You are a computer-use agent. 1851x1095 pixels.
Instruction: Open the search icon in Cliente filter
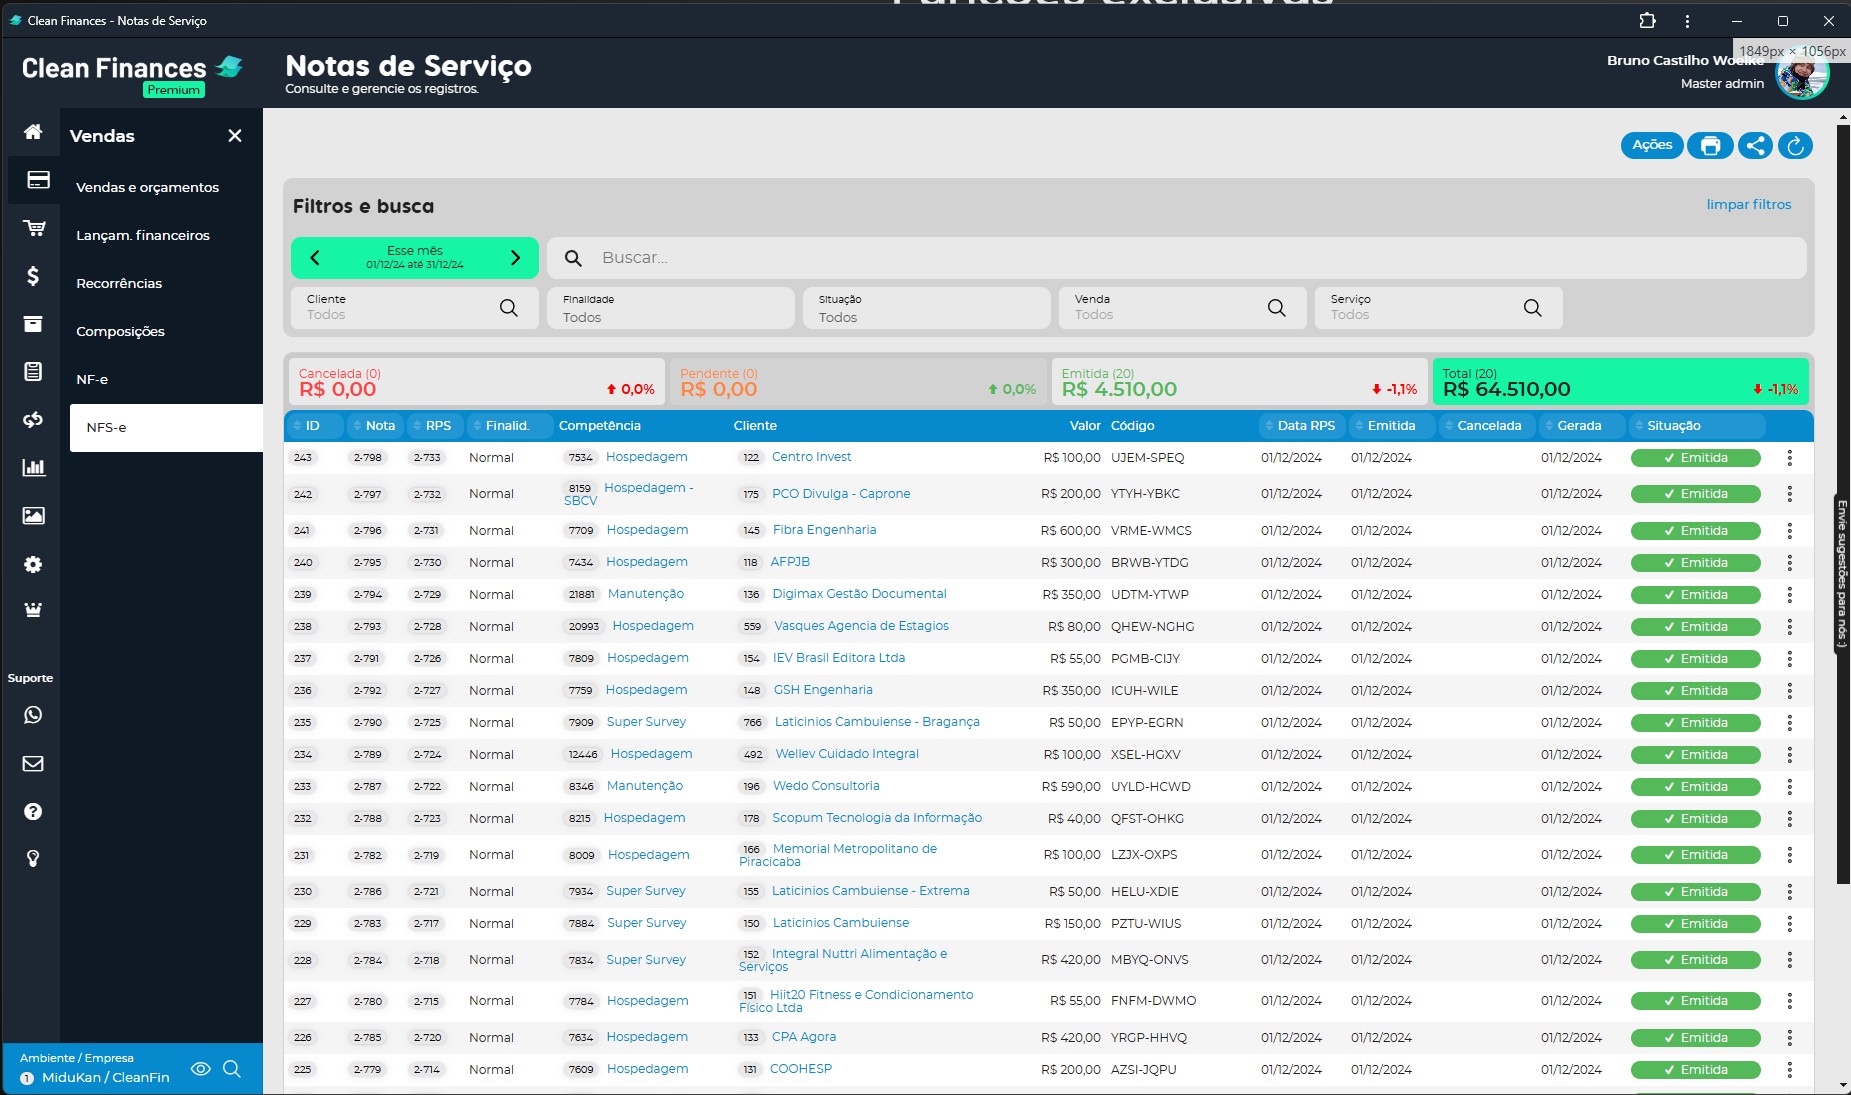pos(508,308)
